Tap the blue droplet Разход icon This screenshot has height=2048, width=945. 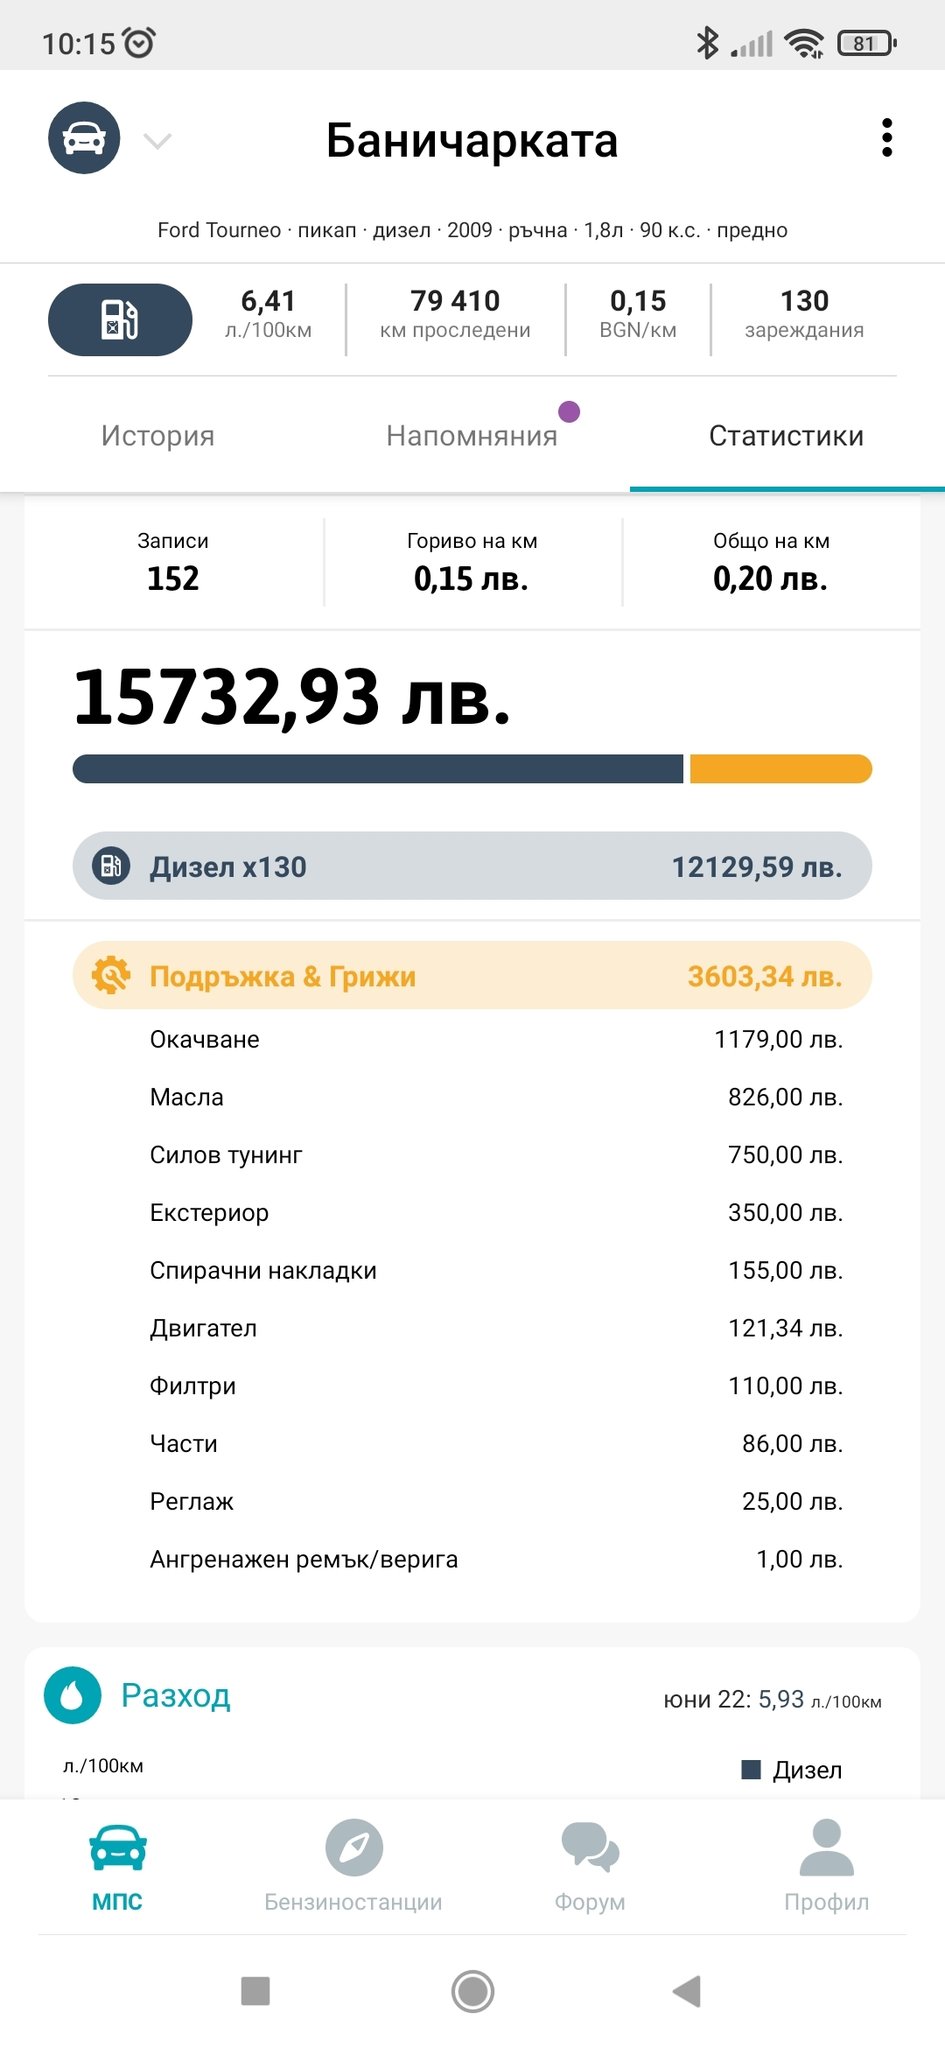point(73,1695)
